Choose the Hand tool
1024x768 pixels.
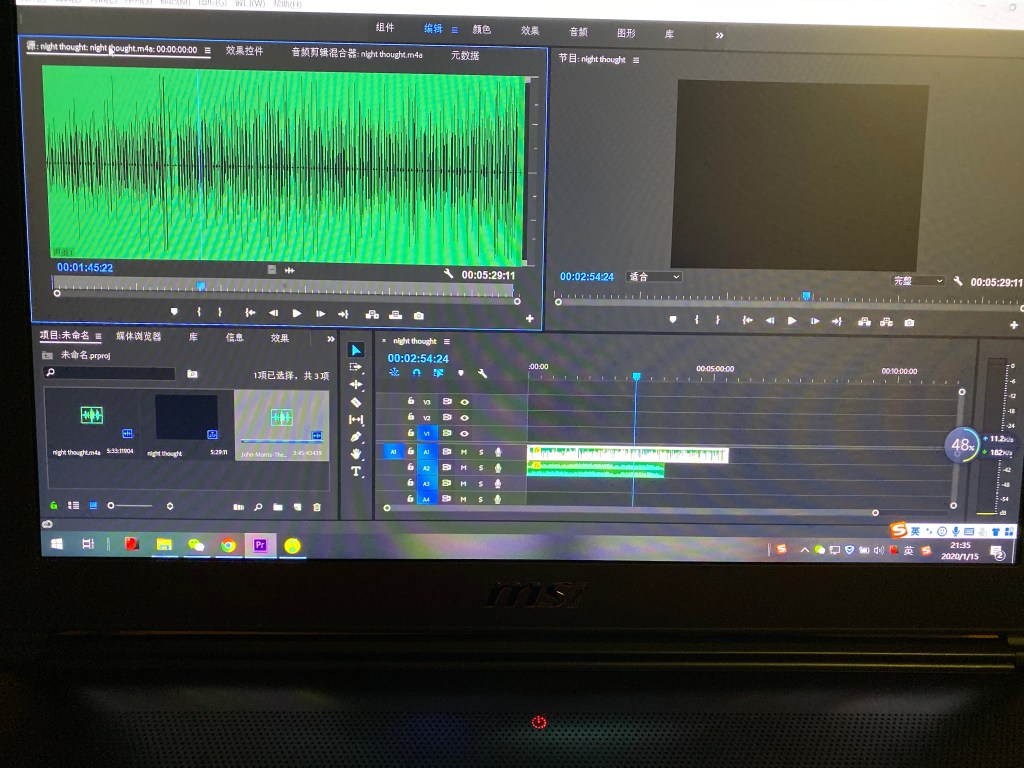tap(356, 454)
